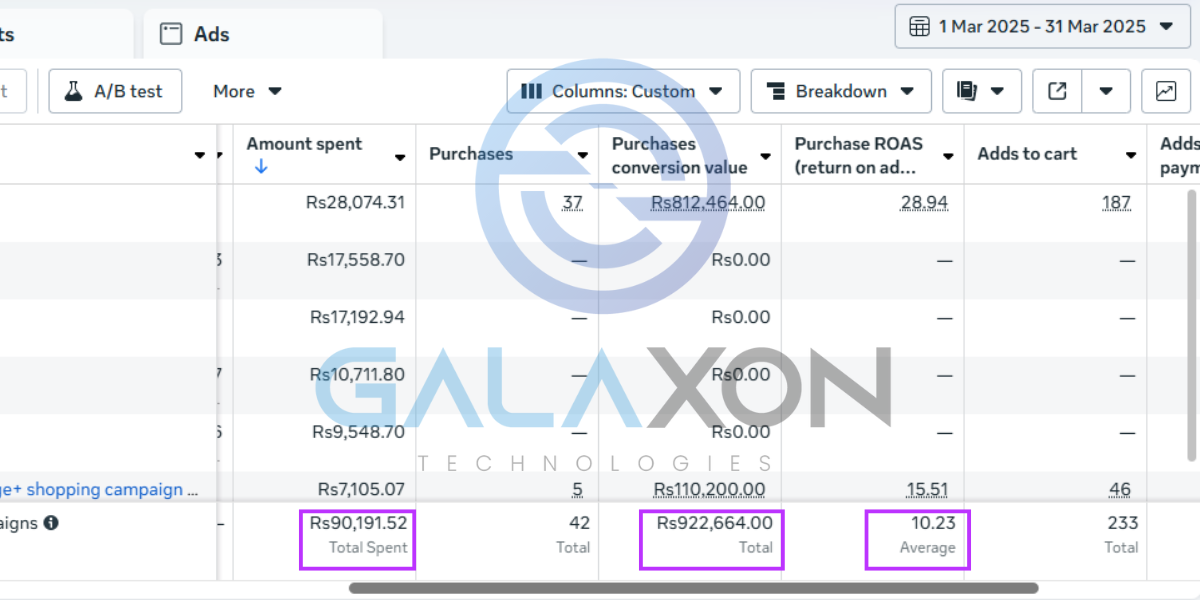The height and width of the screenshot is (600, 1200).
Task: Click amount spent value Rs17,558.70
Action: 356,260
